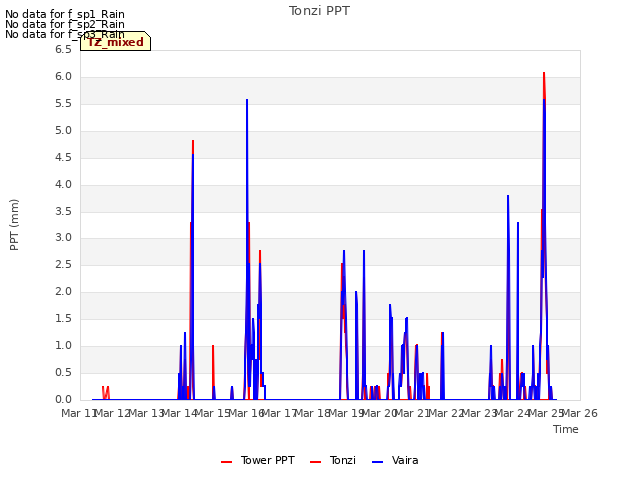
Task: Click the 3.0 y-axis tick label
Action: click(63, 238)
